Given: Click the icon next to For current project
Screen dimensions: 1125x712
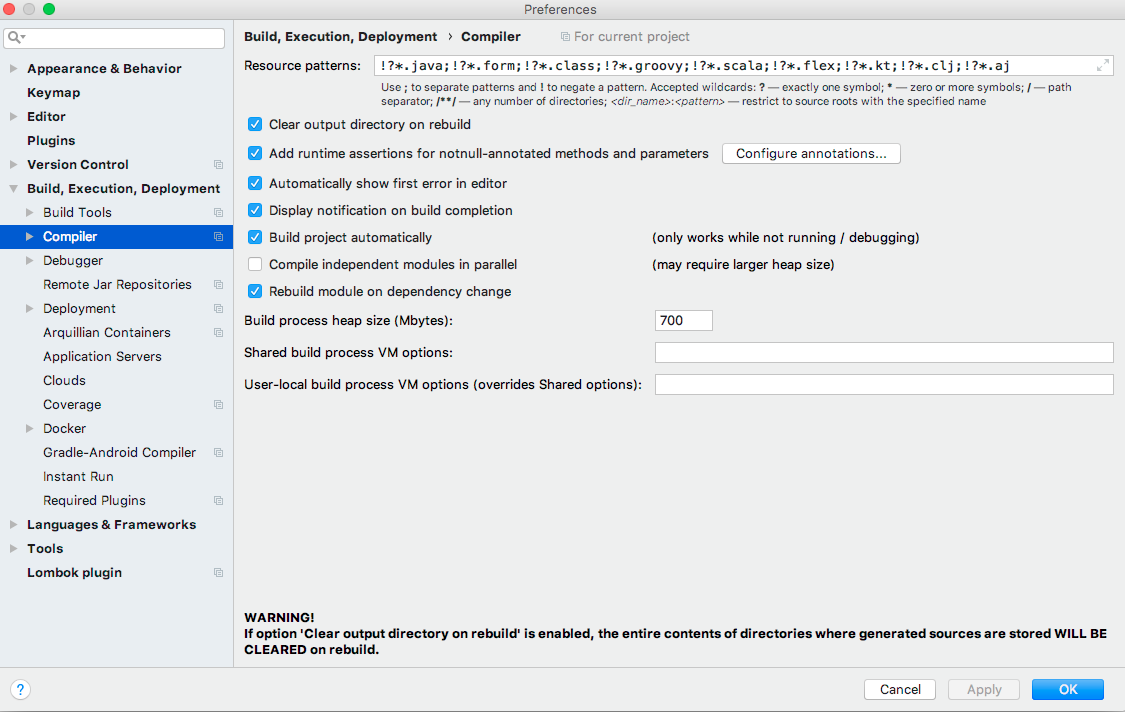Looking at the screenshot, I should tap(565, 37).
